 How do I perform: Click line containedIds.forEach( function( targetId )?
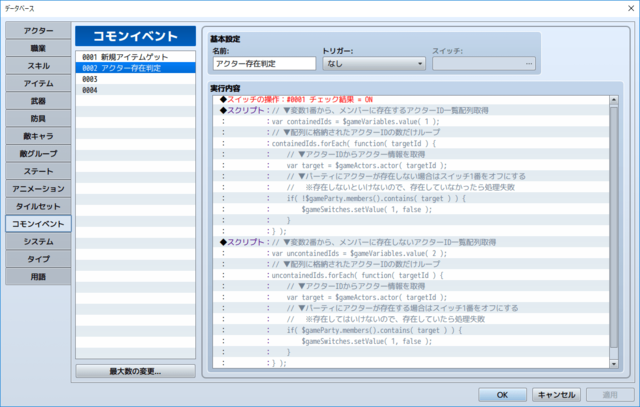click(x=411, y=143)
